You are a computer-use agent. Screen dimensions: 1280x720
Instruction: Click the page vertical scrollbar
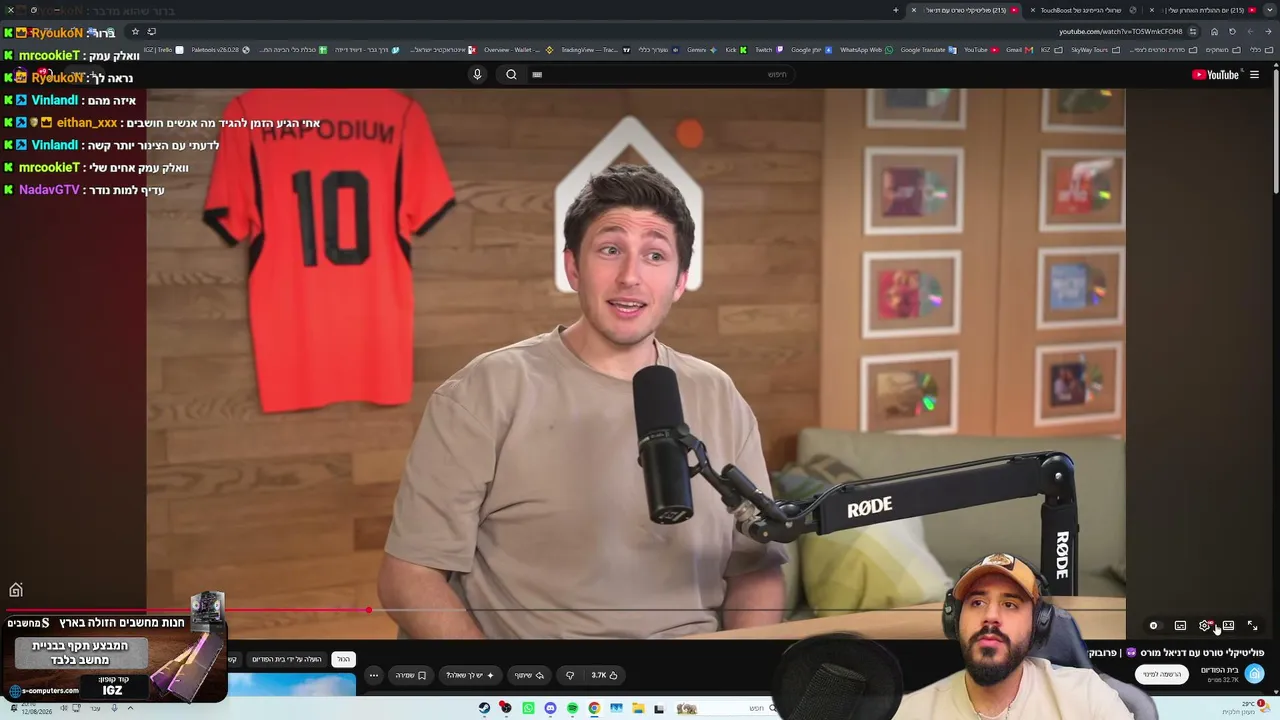(1276, 130)
